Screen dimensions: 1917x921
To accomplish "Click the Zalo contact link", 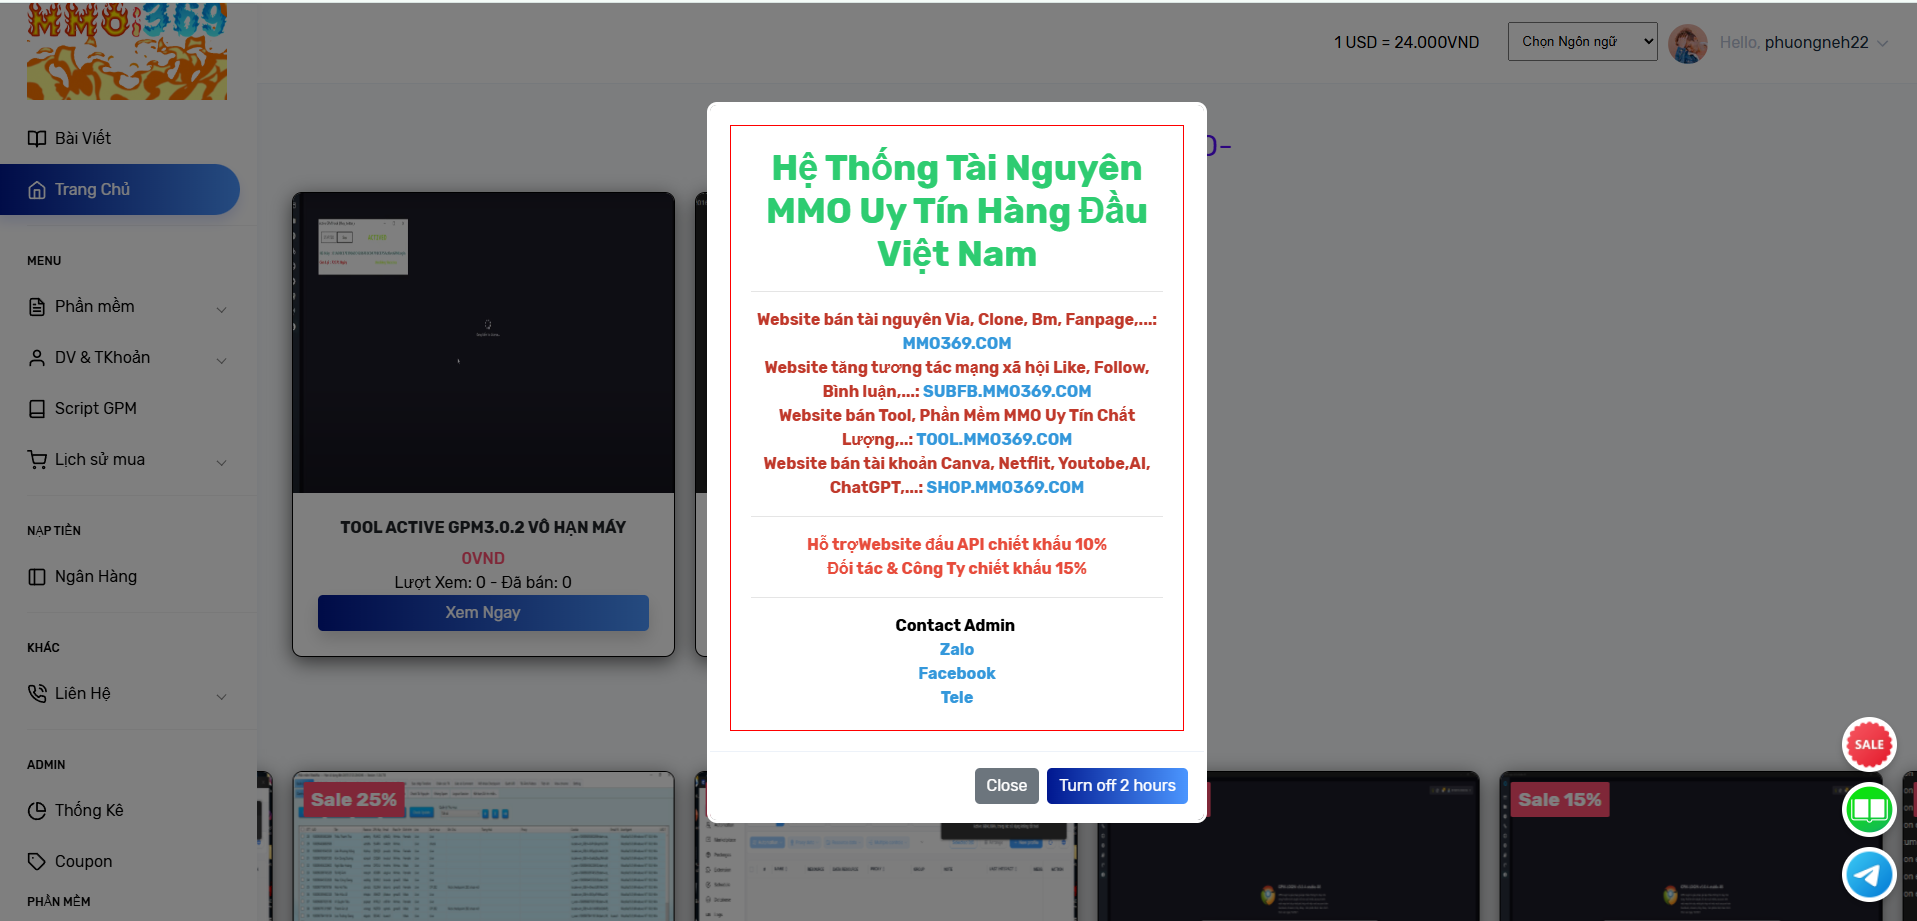I will (x=956, y=649).
